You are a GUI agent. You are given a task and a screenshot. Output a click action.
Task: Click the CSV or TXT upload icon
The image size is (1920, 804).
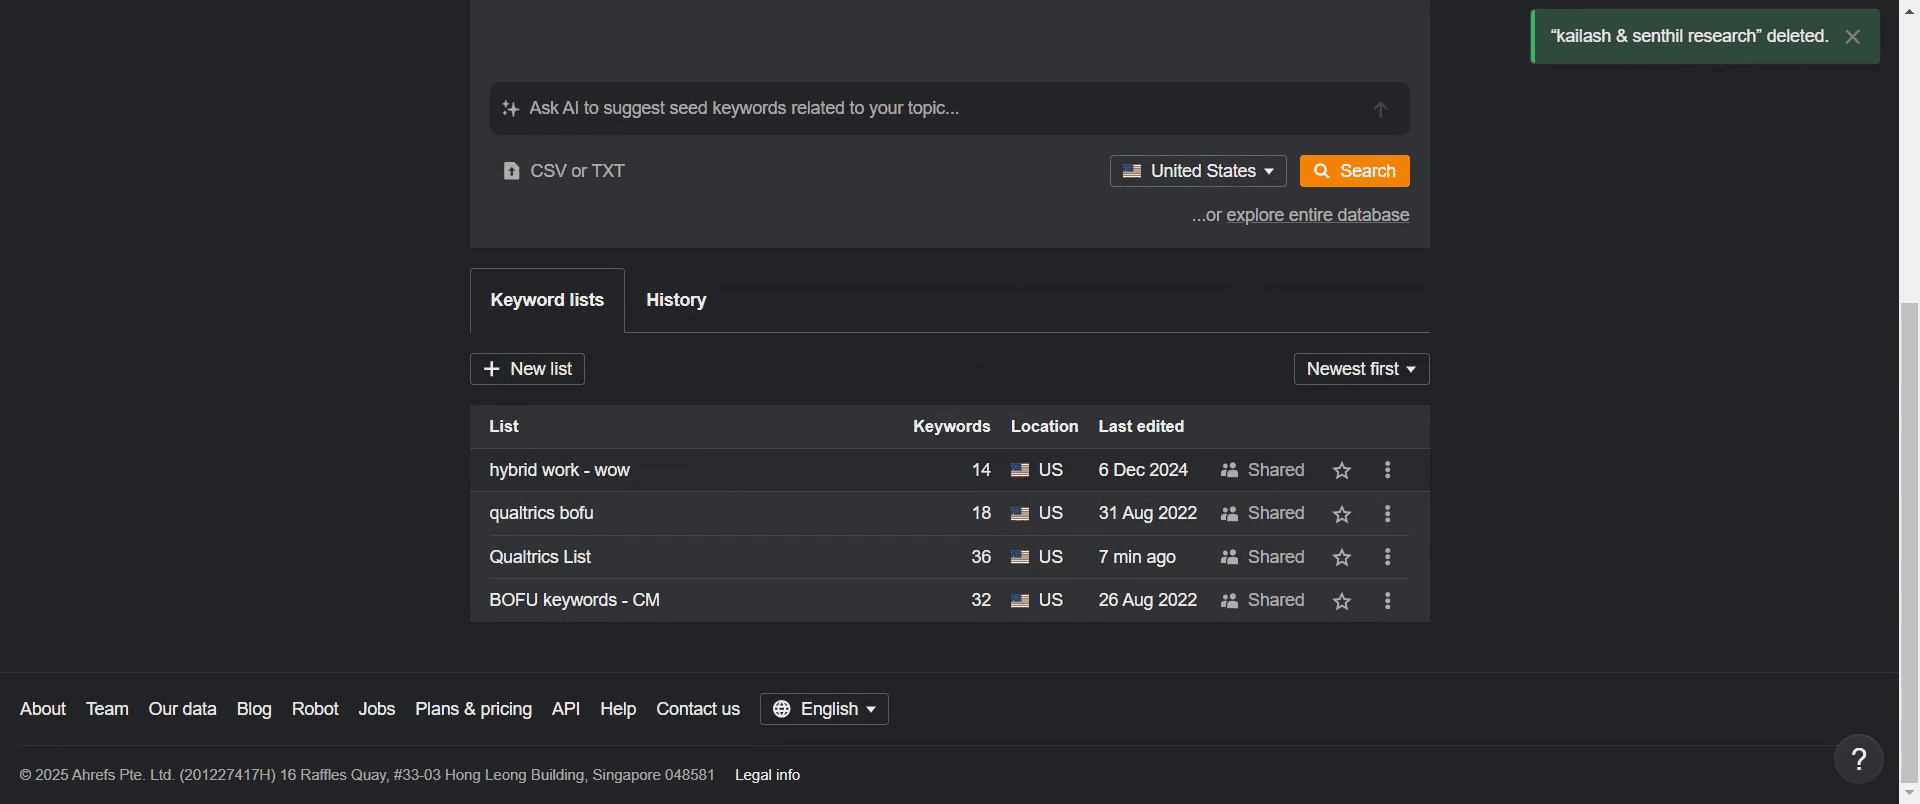coord(511,171)
